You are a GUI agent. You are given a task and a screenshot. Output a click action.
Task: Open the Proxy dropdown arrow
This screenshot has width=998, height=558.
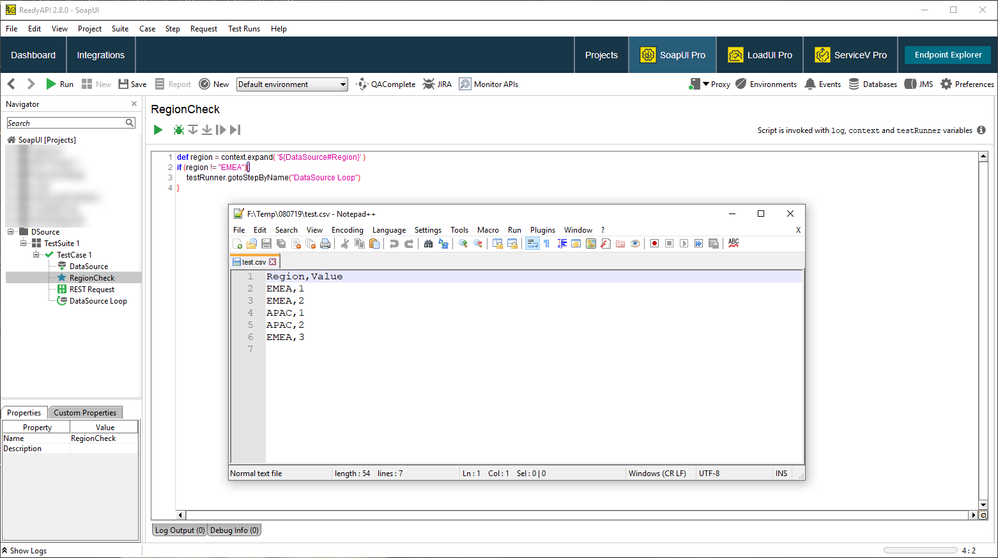pyautogui.click(x=706, y=85)
